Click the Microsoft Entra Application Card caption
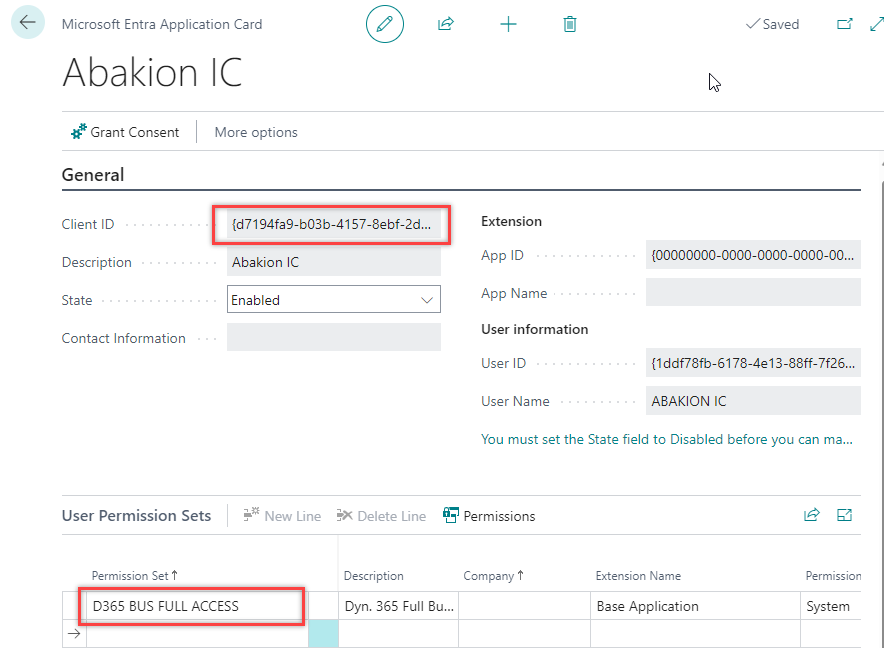This screenshot has height=648, width=884. coord(162,24)
